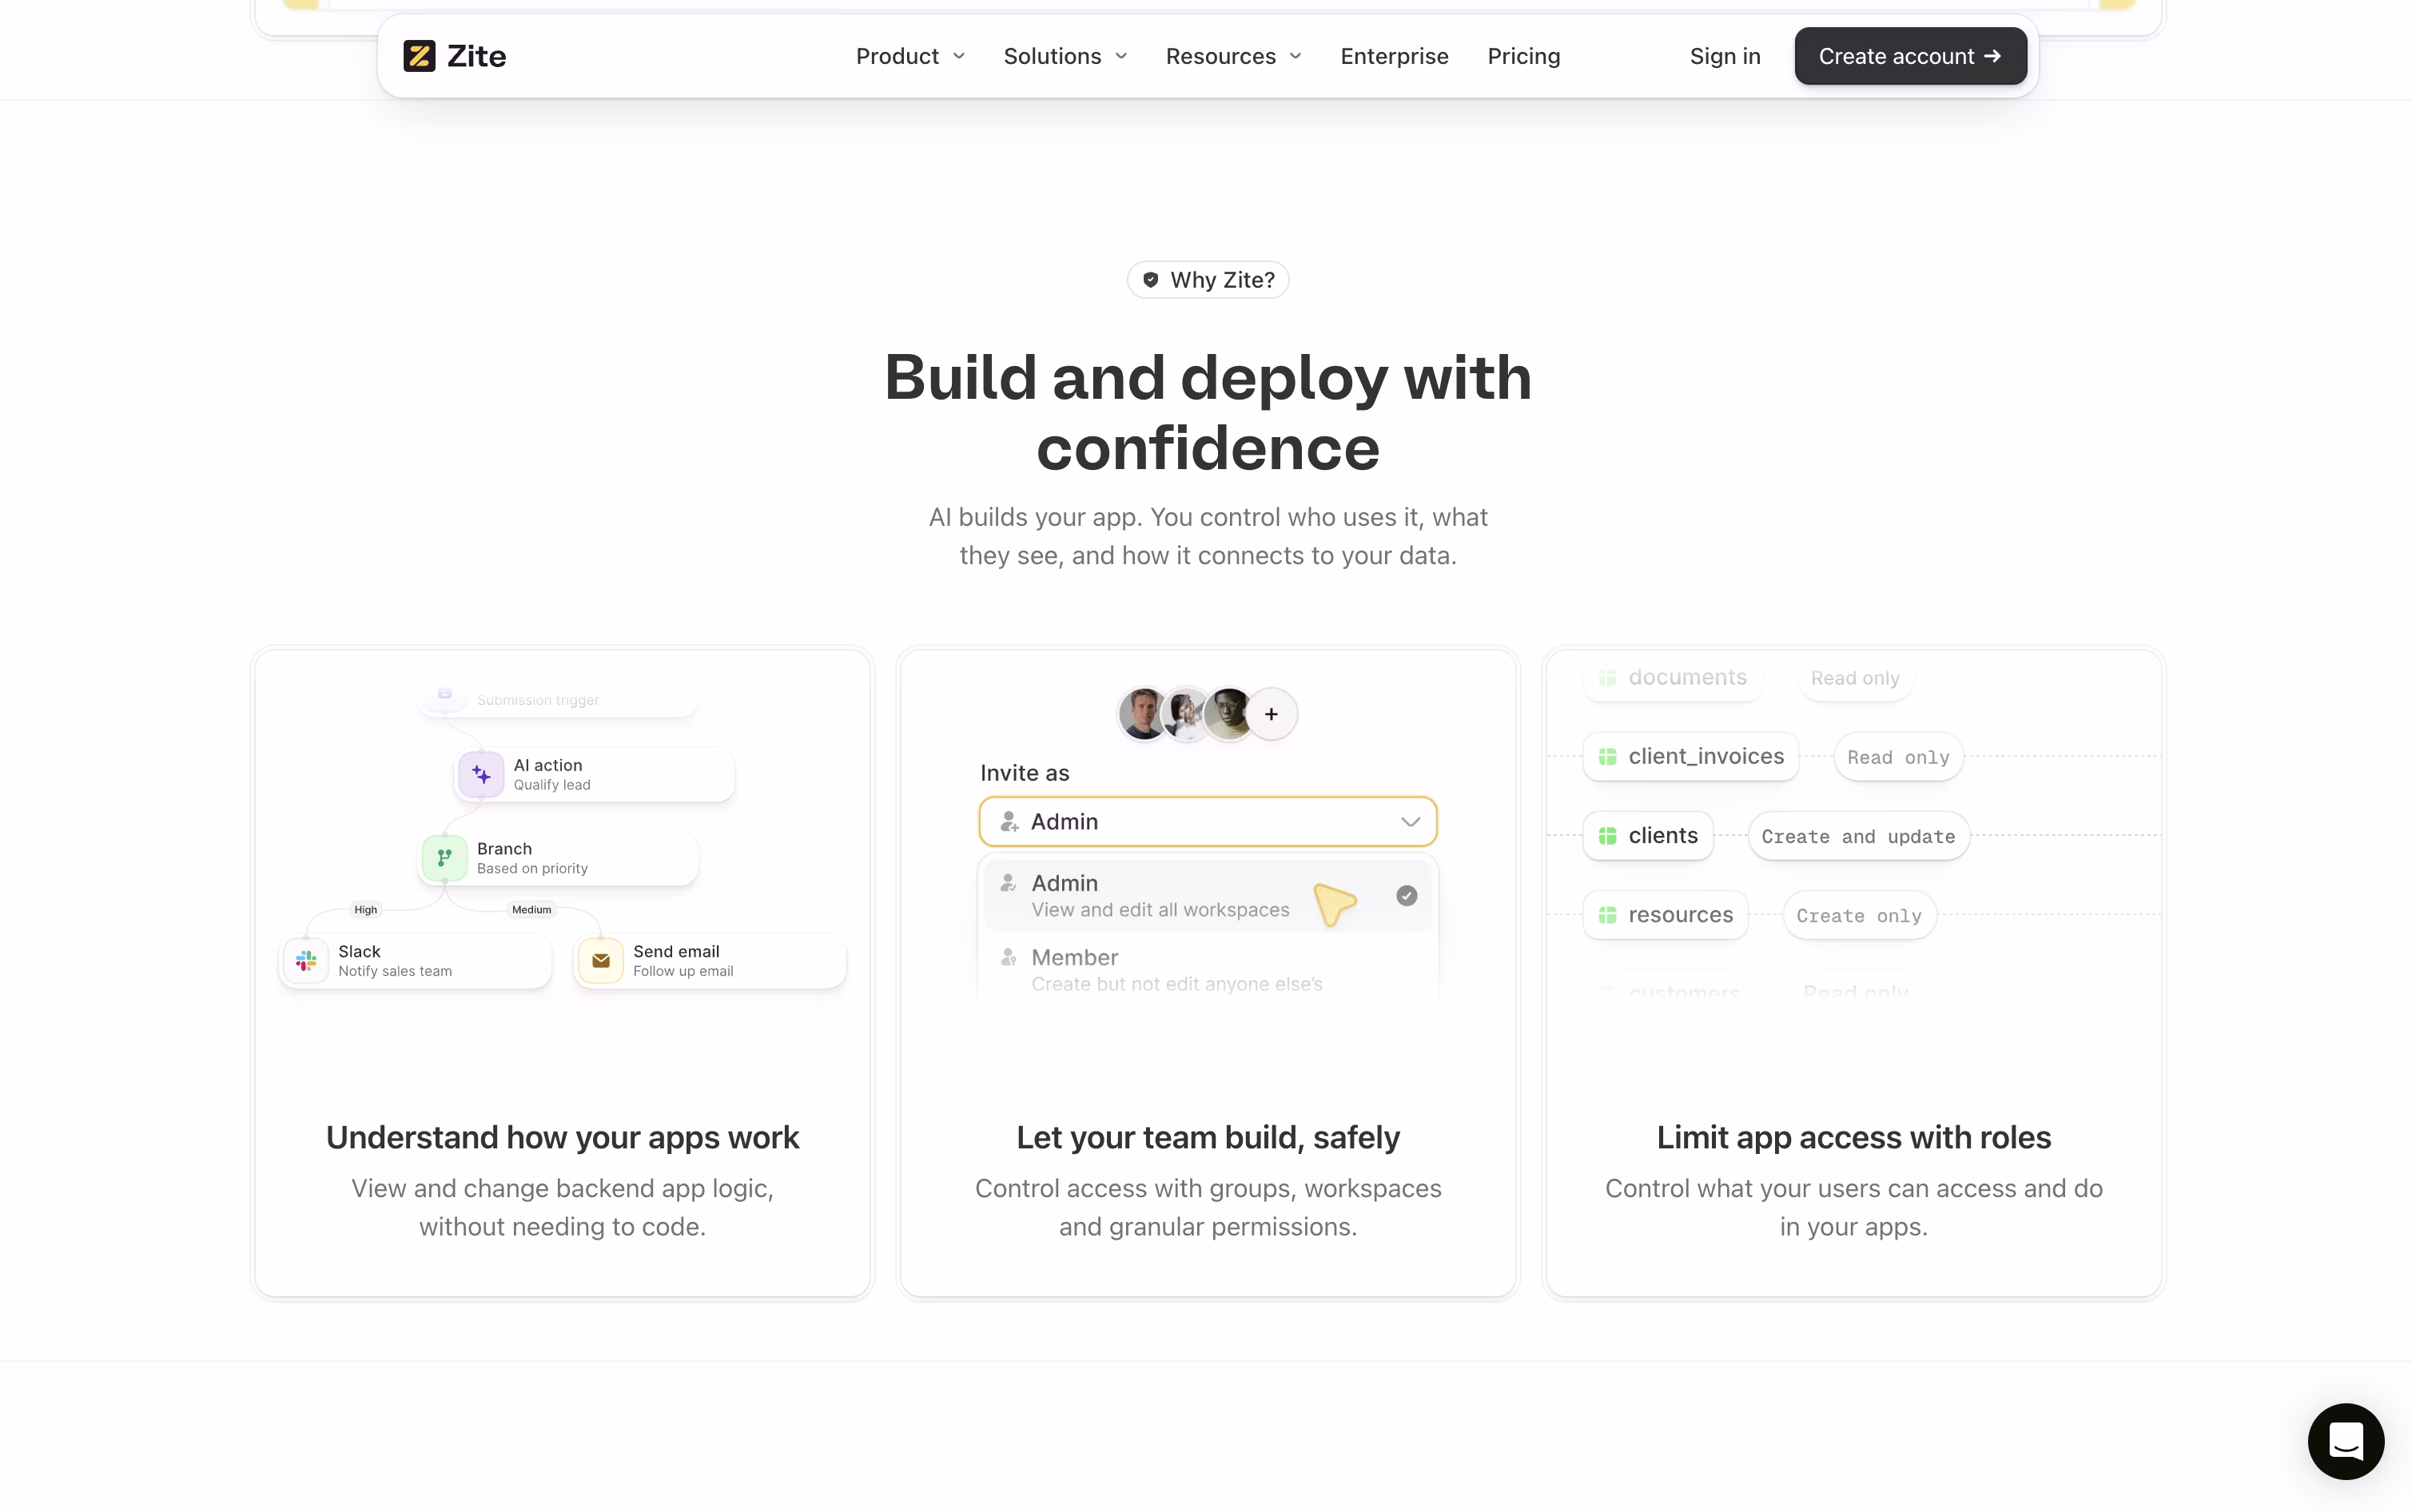Click the Follow up email text
This screenshot has width=2412, height=1512.
[683, 971]
